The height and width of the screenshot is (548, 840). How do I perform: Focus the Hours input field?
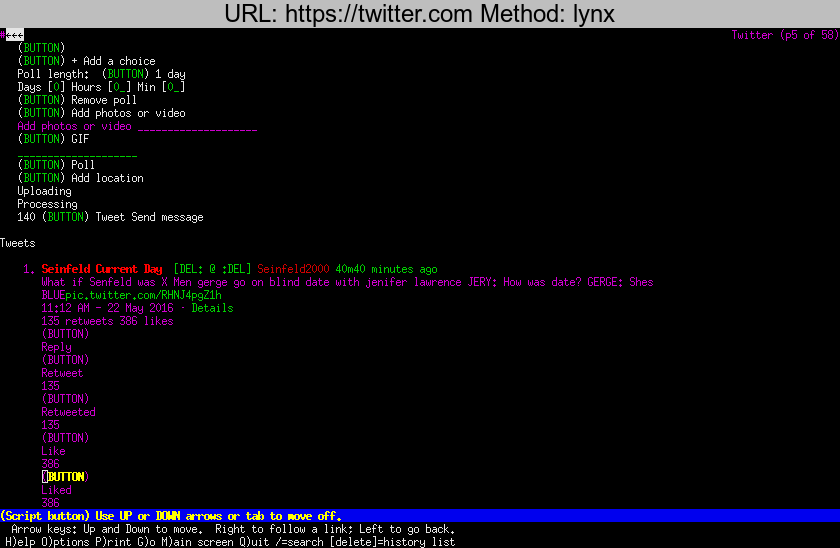119,87
